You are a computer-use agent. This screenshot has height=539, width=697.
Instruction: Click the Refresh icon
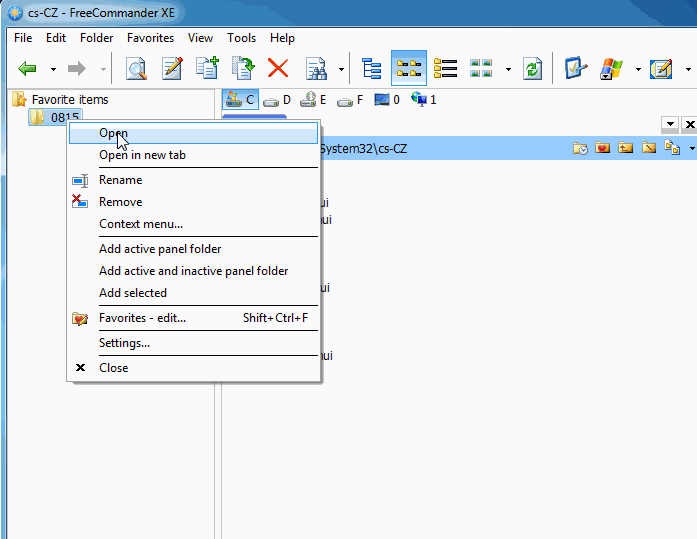click(533, 69)
